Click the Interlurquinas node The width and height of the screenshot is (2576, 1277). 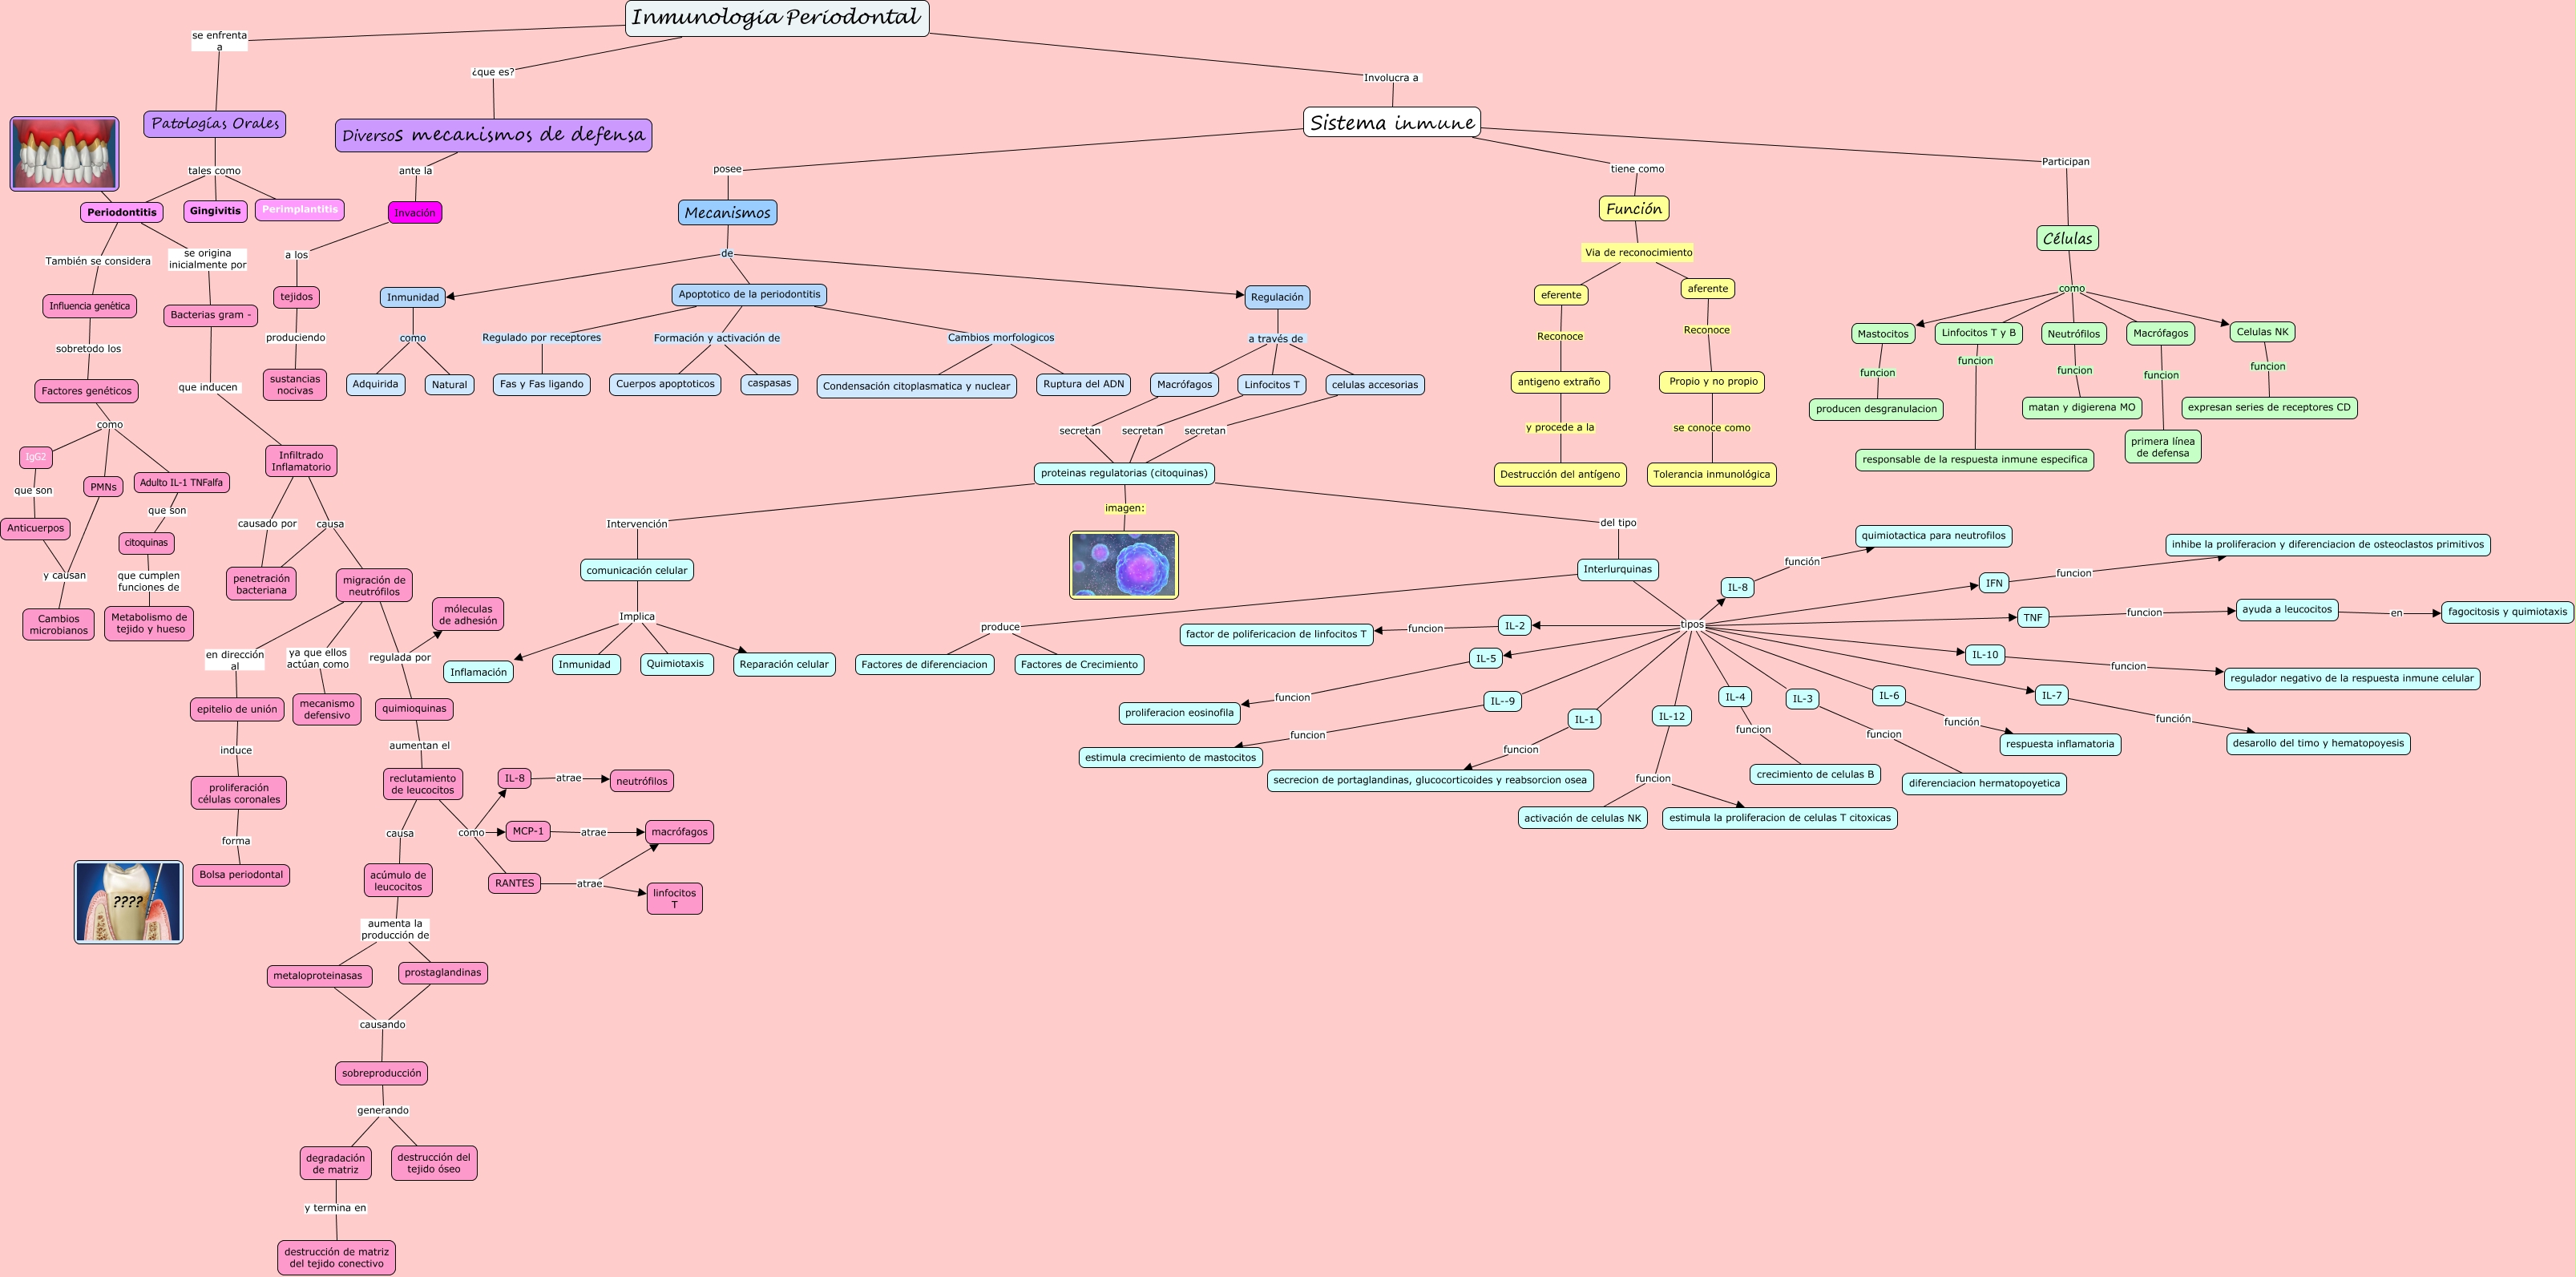[1617, 570]
